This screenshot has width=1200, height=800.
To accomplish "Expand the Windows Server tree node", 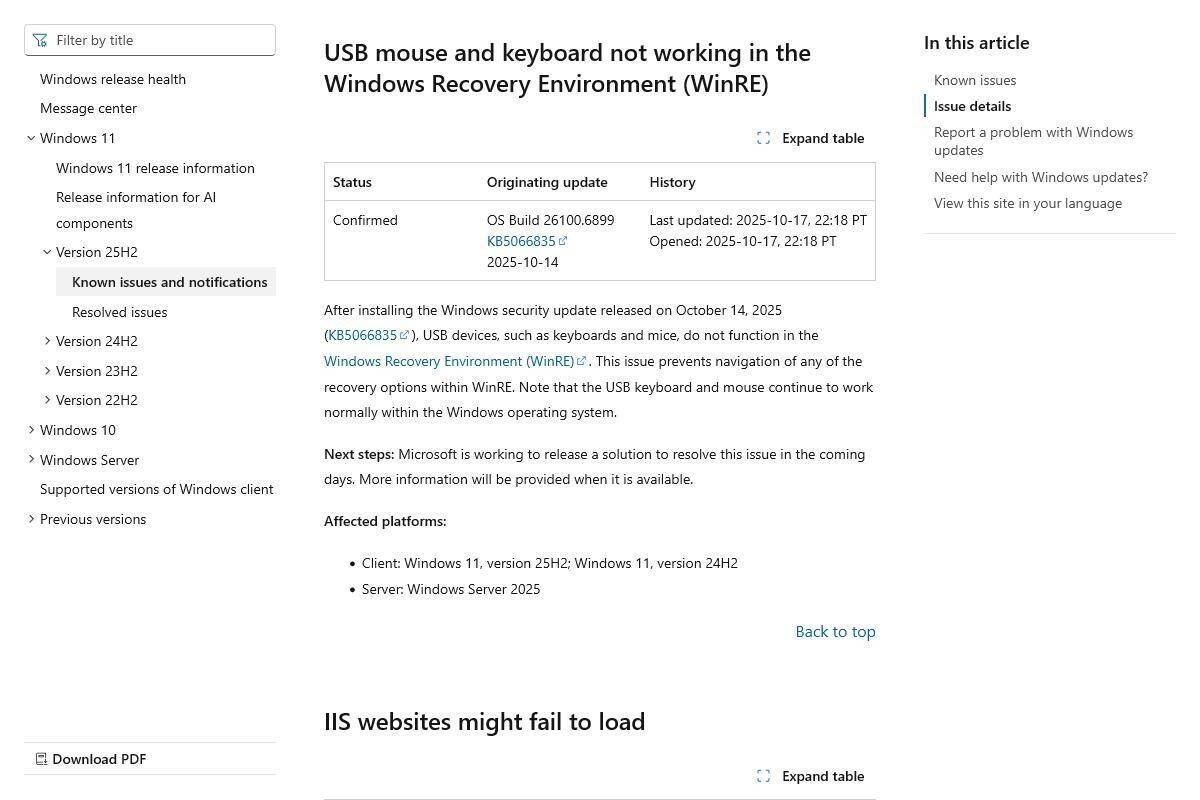I will tap(31, 460).
